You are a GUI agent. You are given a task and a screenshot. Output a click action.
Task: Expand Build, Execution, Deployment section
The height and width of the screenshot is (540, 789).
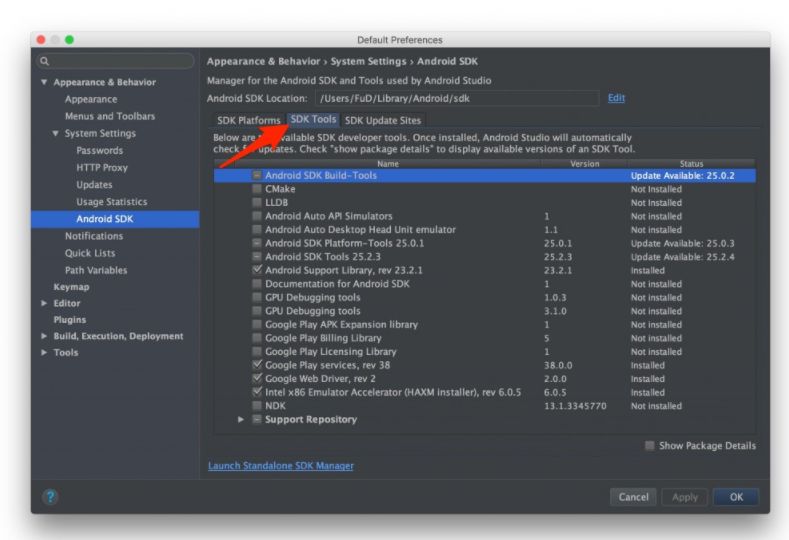[45, 336]
